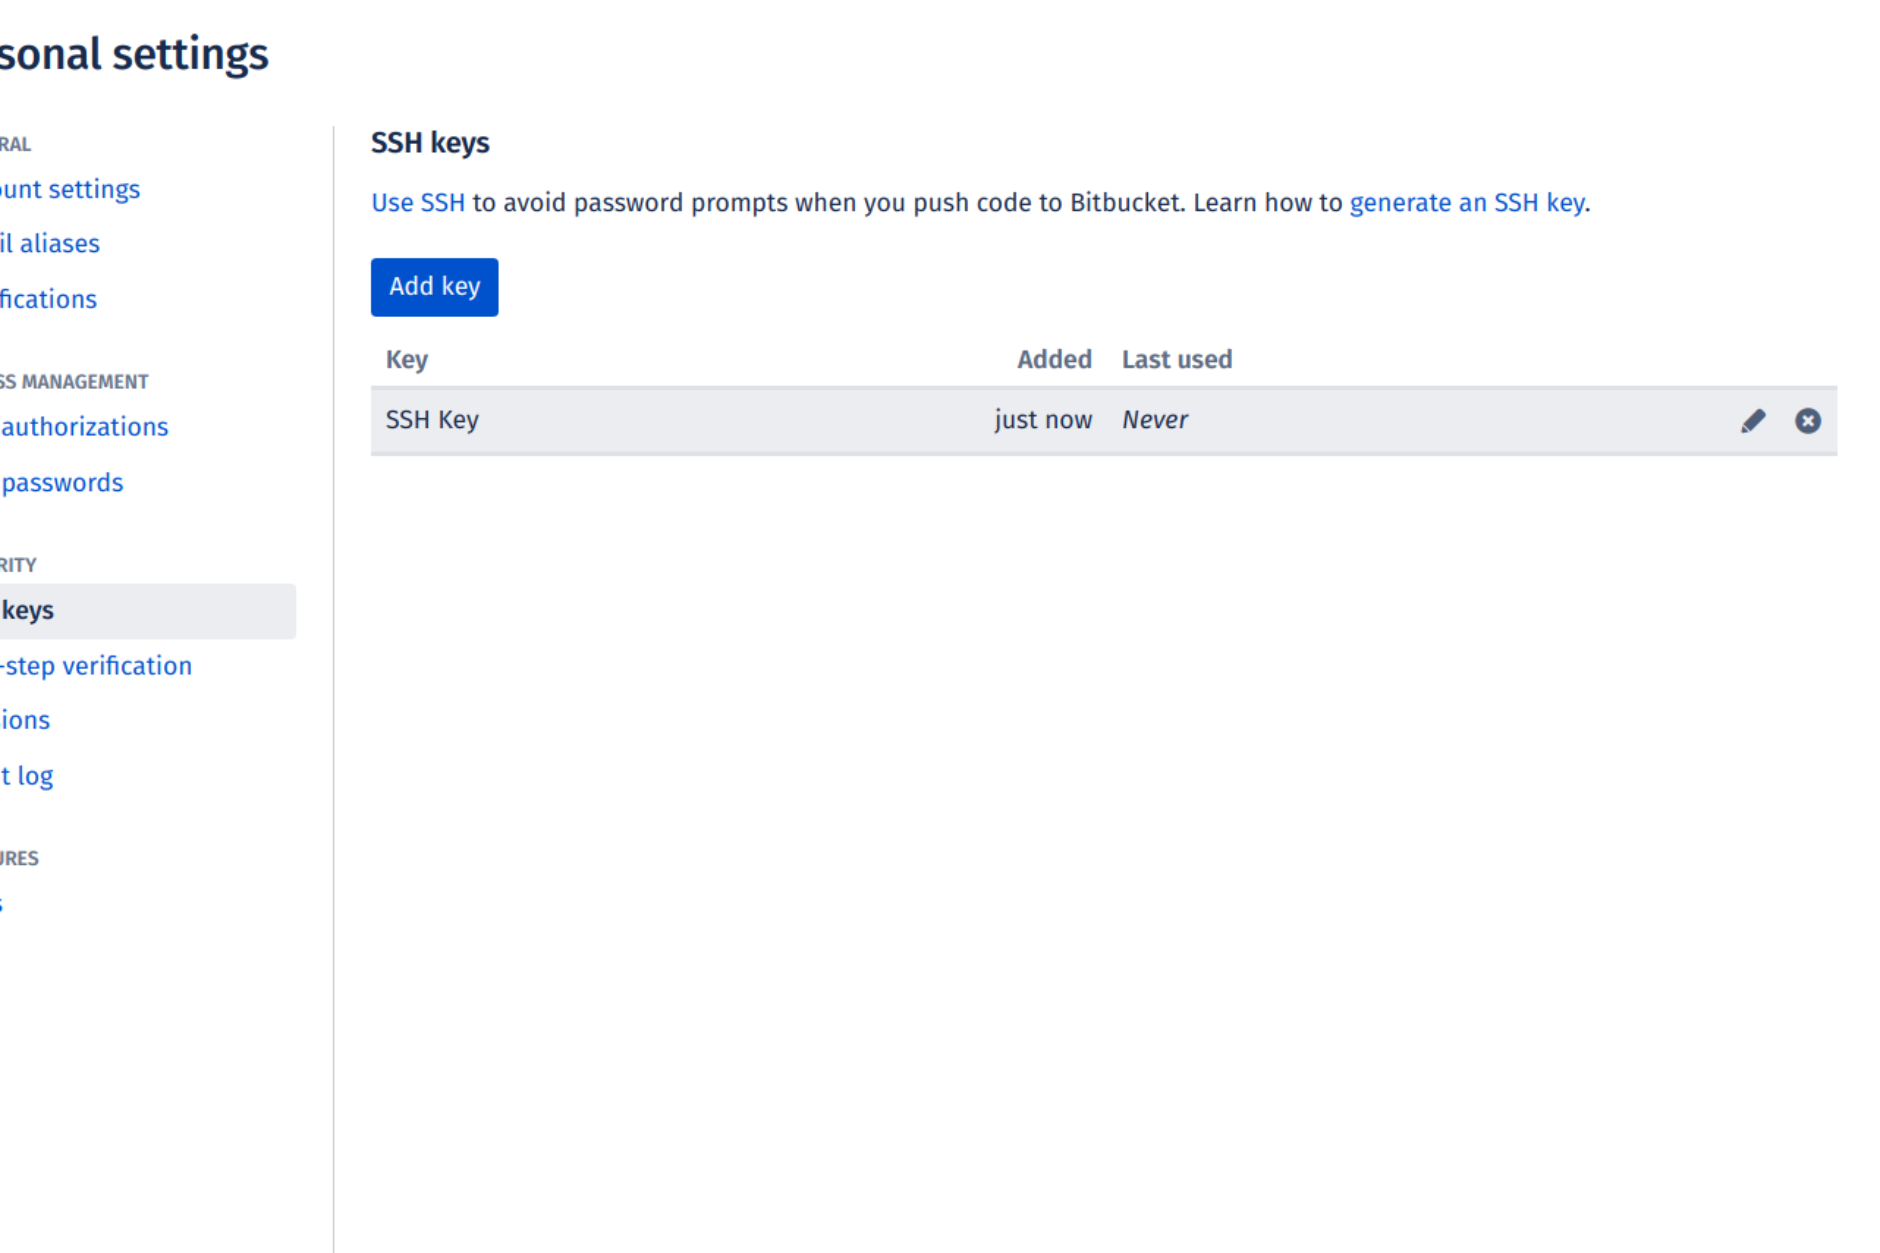
Task: Select the SSH keys sidebar entry
Action: [x=27, y=610]
